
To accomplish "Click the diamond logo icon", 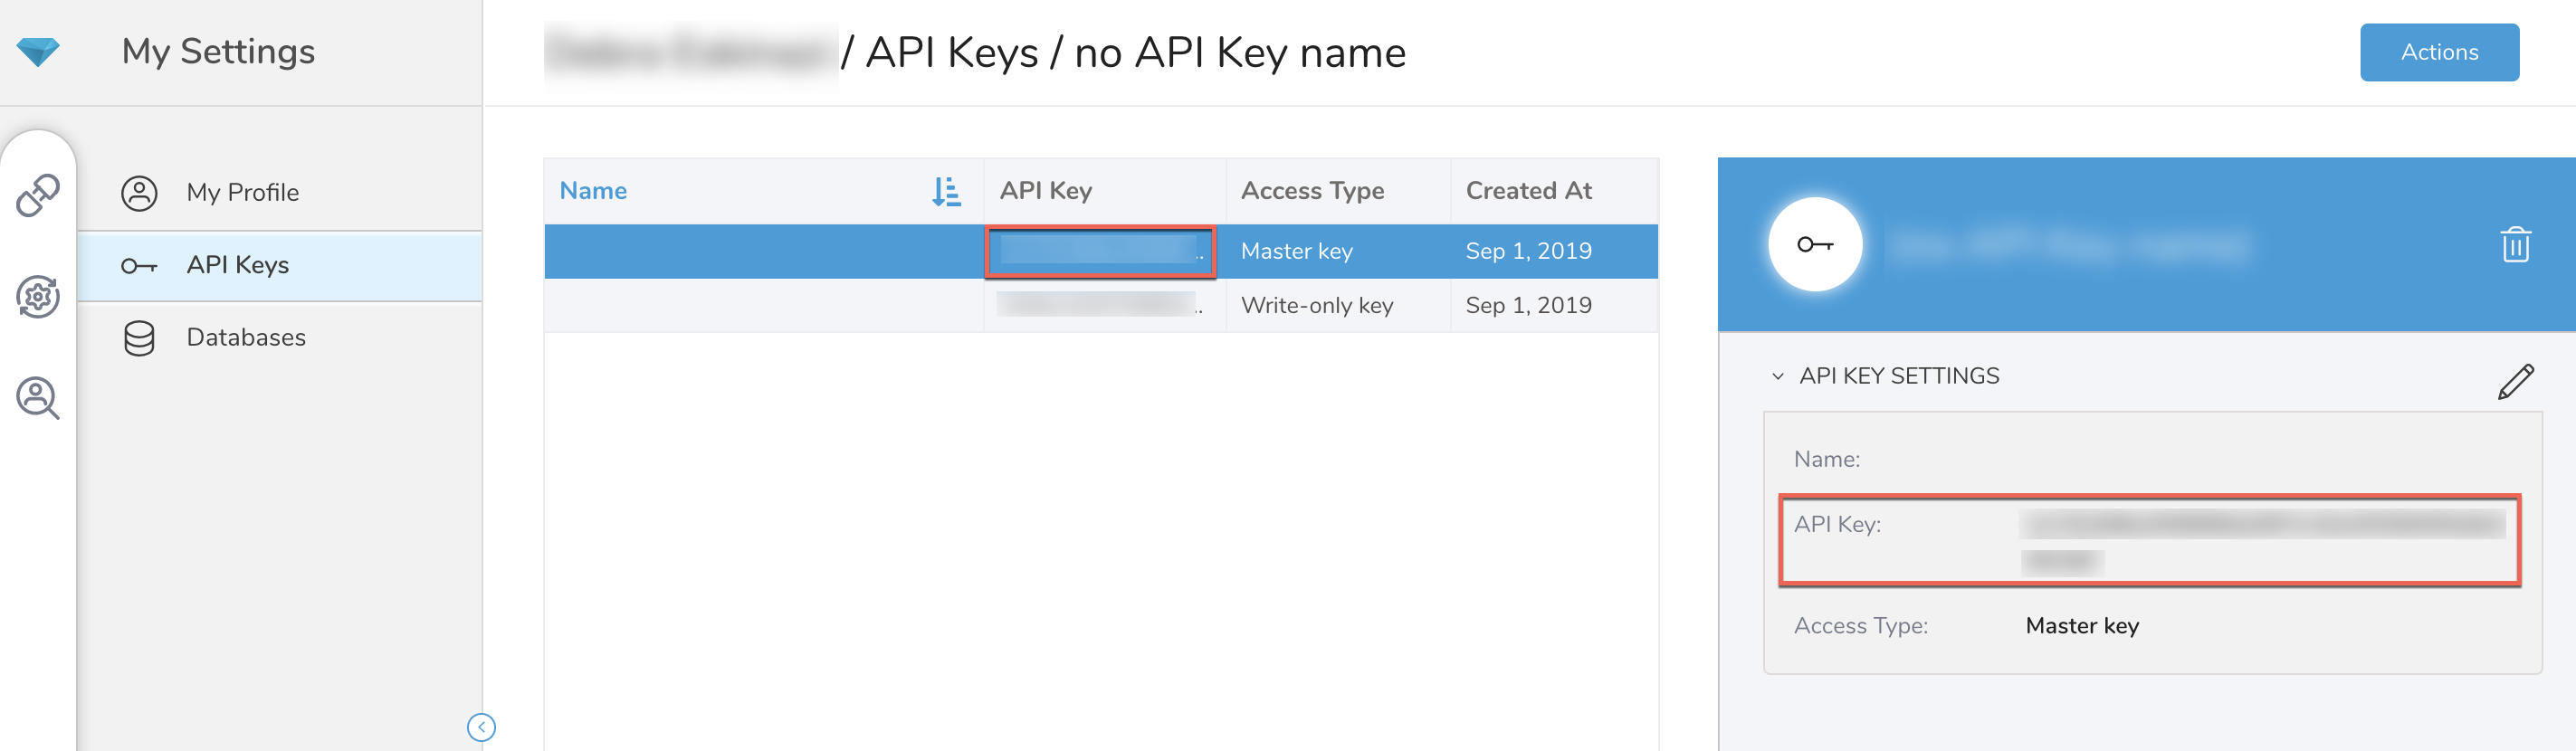I will tap(38, 51).
